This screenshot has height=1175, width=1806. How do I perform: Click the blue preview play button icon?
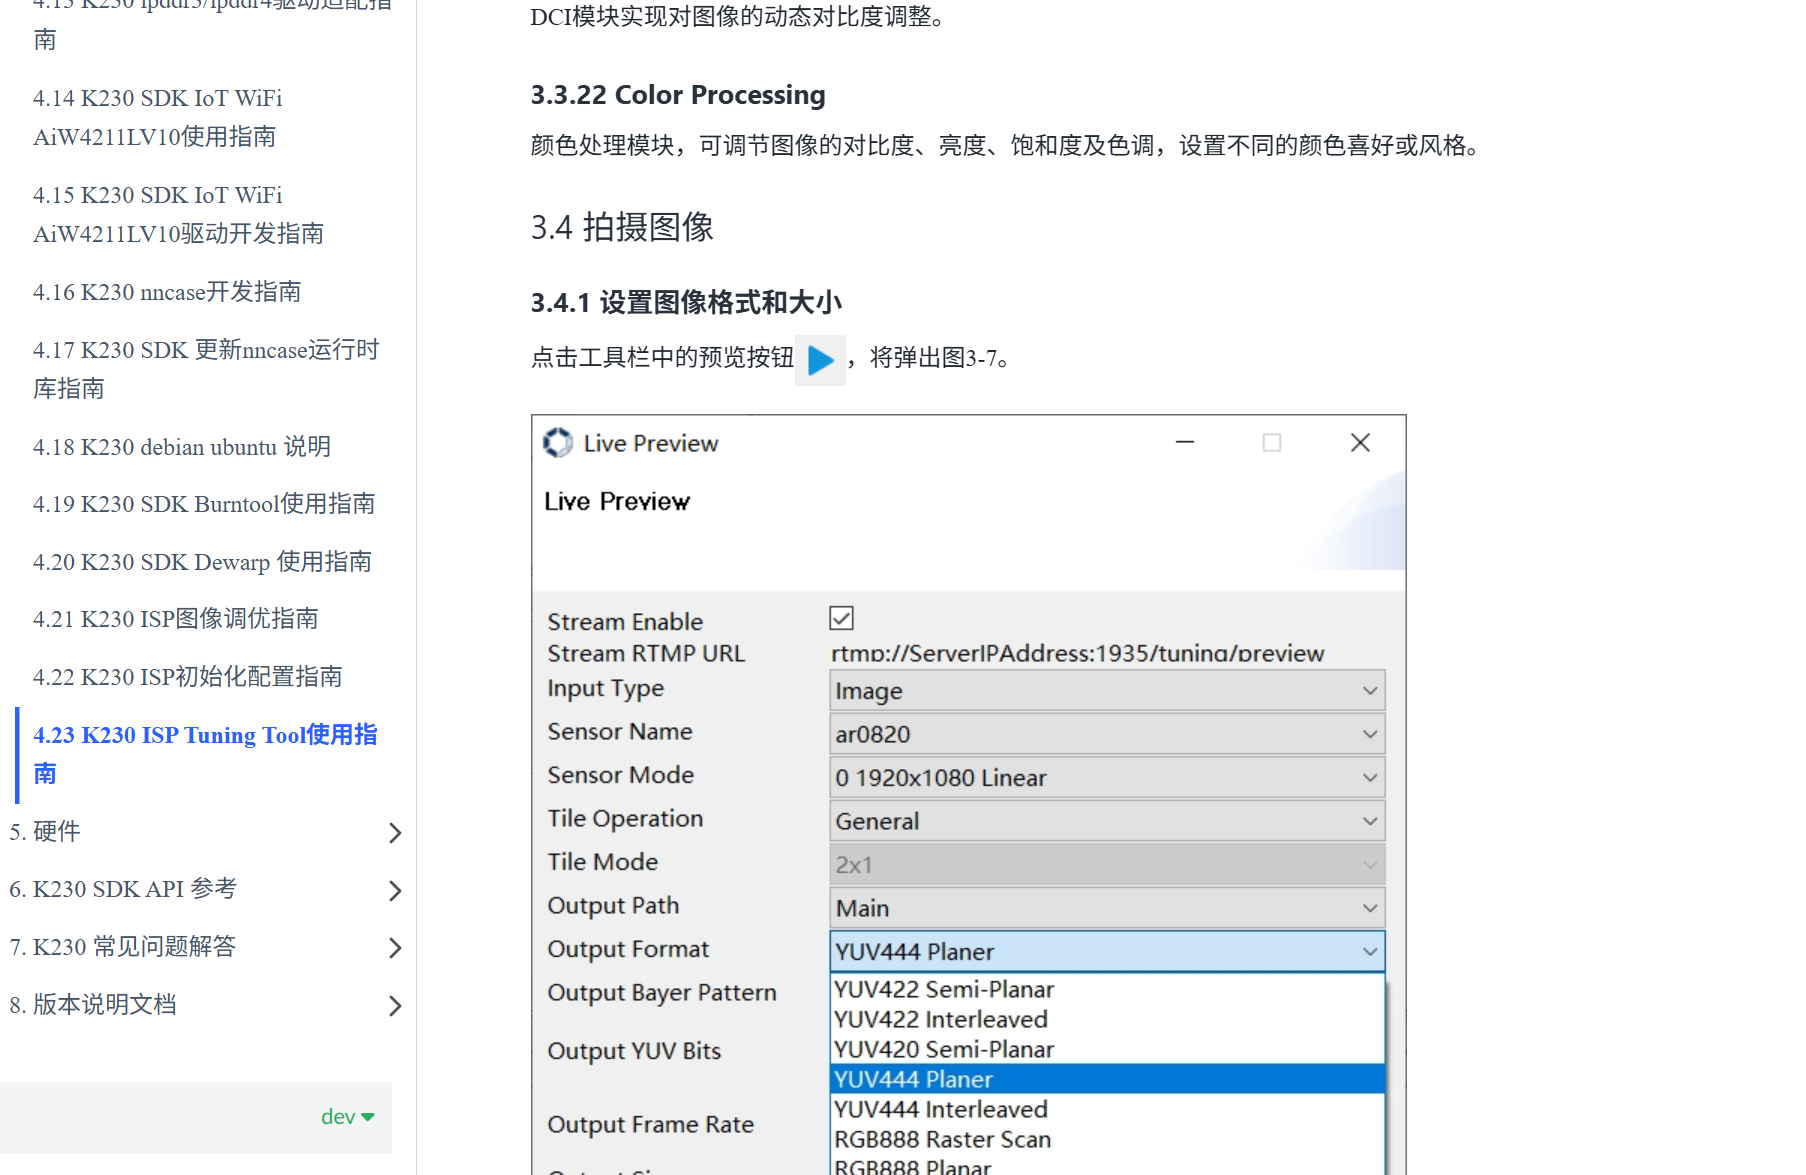820,360
